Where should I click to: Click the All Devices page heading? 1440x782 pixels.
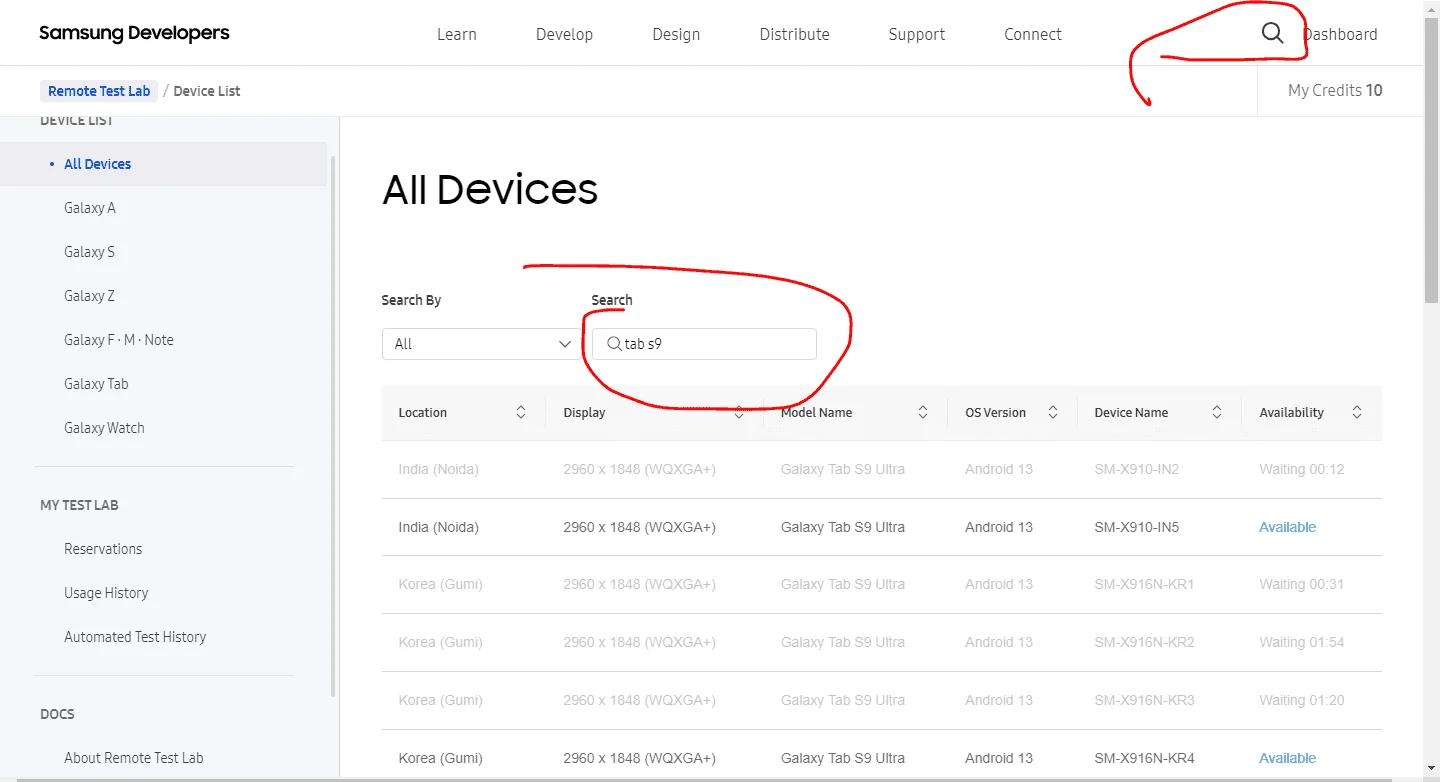[490, 189]
